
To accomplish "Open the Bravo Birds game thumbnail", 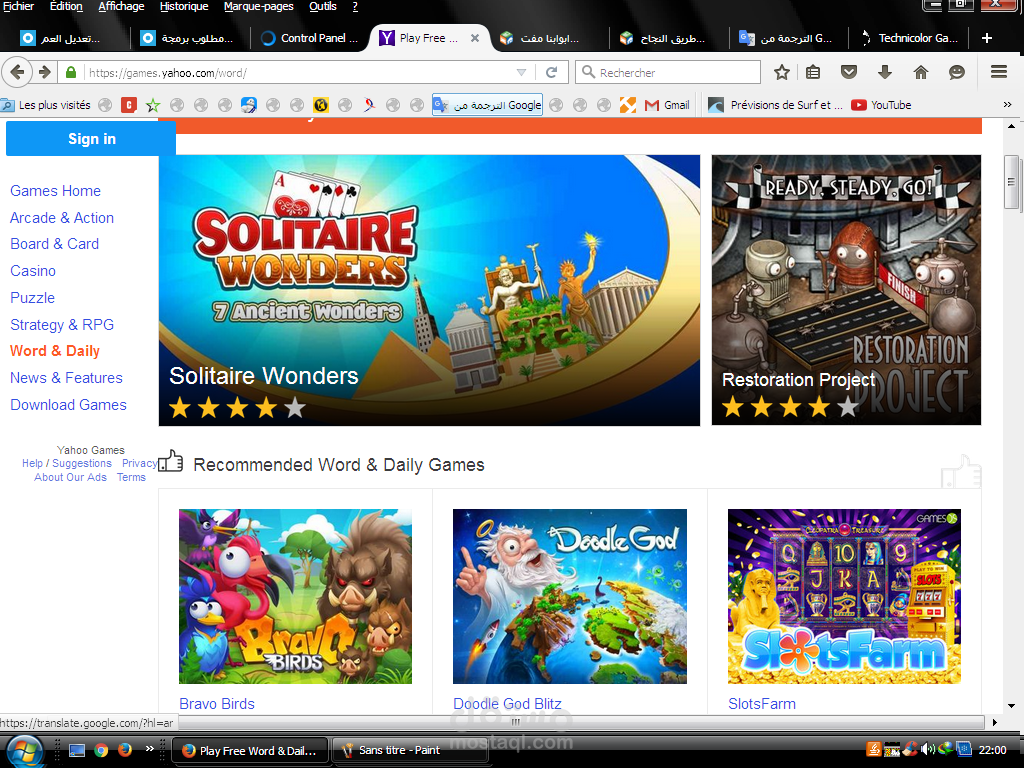I will click(x=295, y=596).
